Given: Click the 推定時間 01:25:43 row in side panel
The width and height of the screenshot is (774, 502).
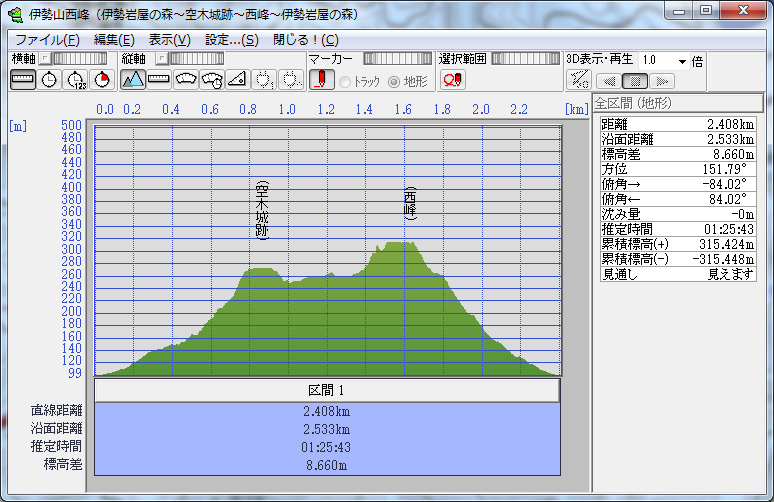Looking at the screenshot, I should [x=678, y=229].
